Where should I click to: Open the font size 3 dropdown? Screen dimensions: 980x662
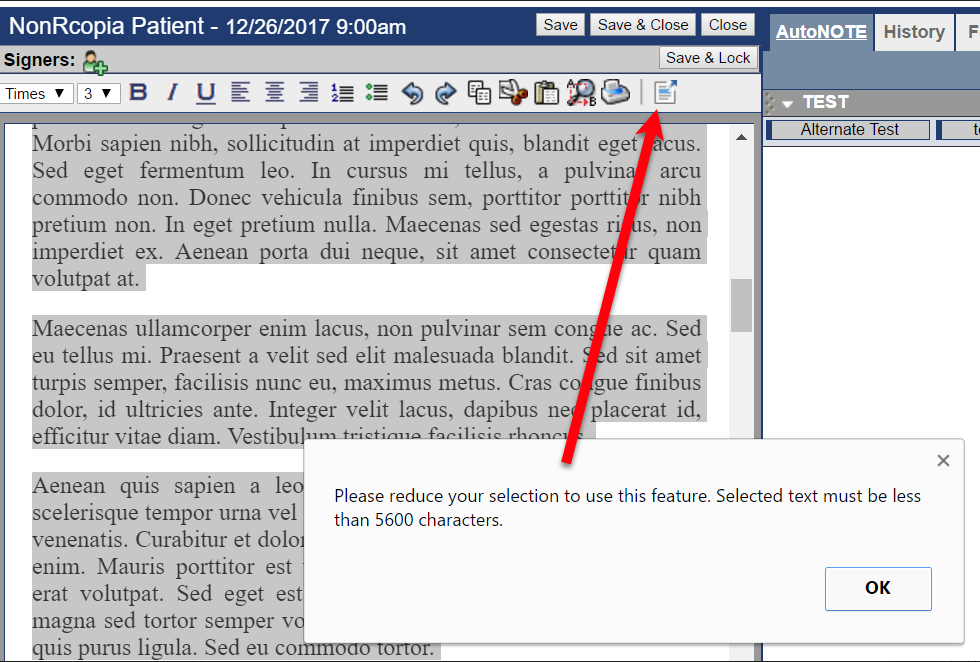pyautogui.click(x=99, y=93)
